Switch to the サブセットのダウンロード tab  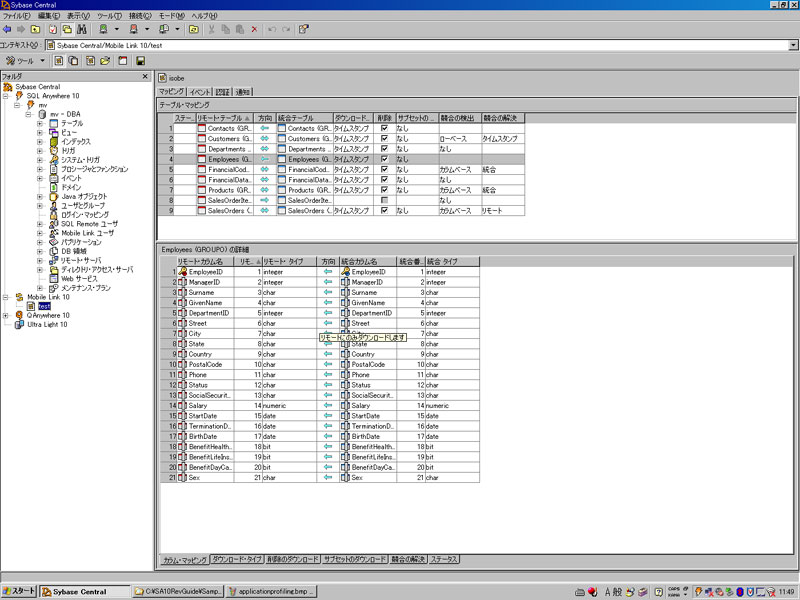[355, 559]
